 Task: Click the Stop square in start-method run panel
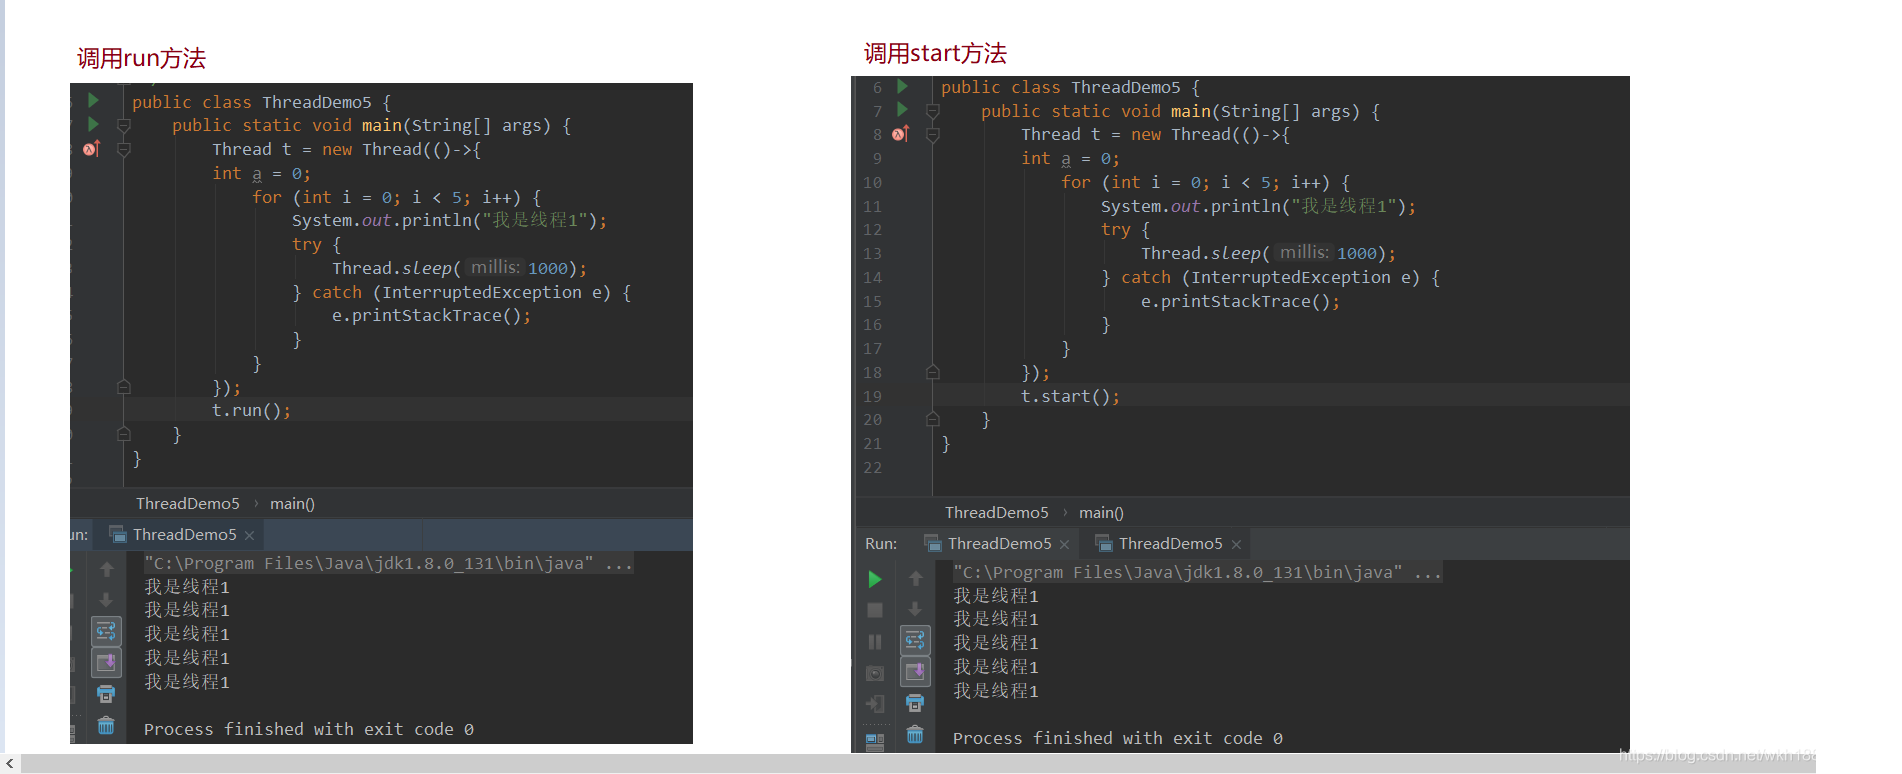click(875, 610)
